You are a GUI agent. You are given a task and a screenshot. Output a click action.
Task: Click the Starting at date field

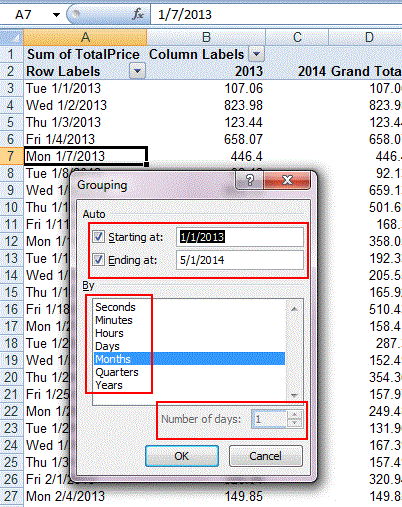point(240,237)
